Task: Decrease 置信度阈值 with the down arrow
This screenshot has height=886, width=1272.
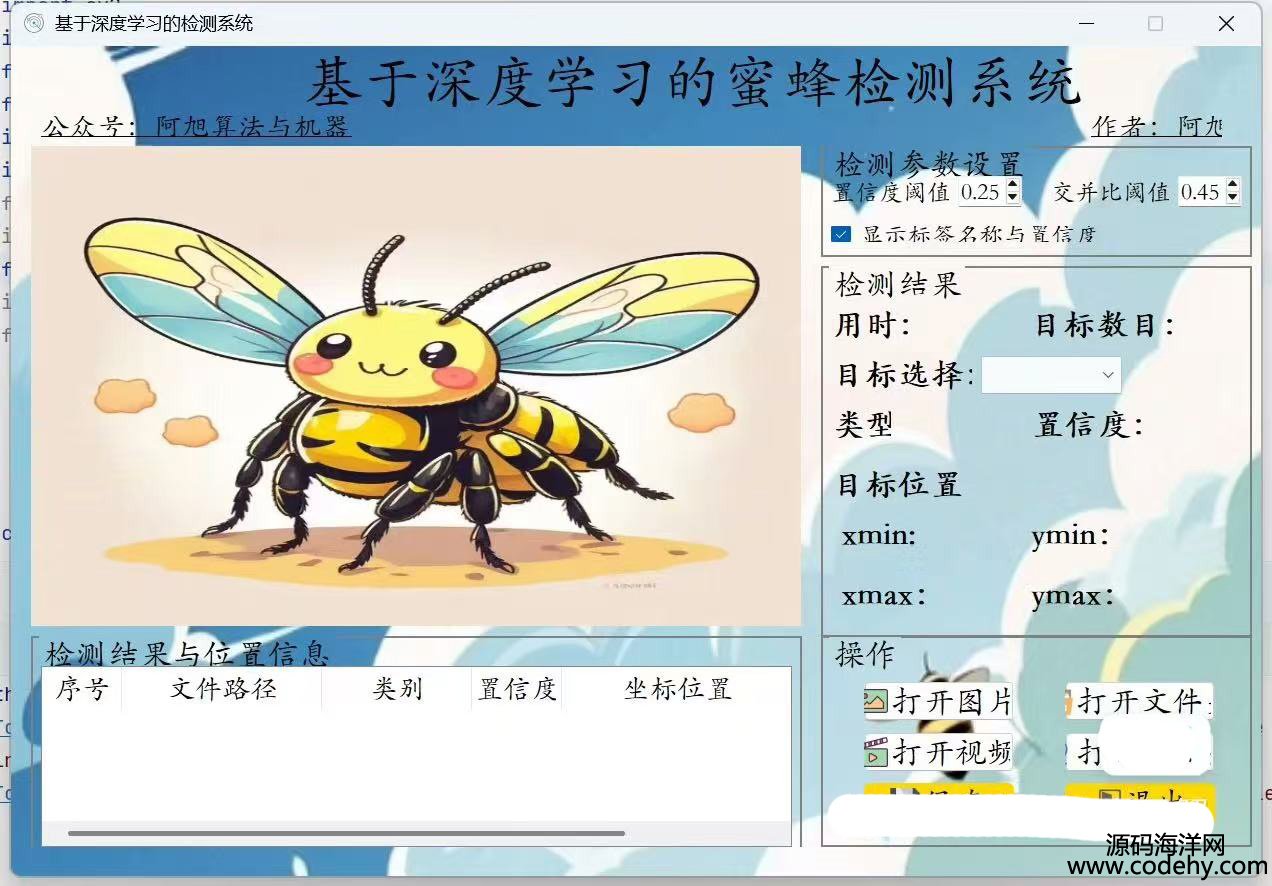Action: (x=1012, y=198)
